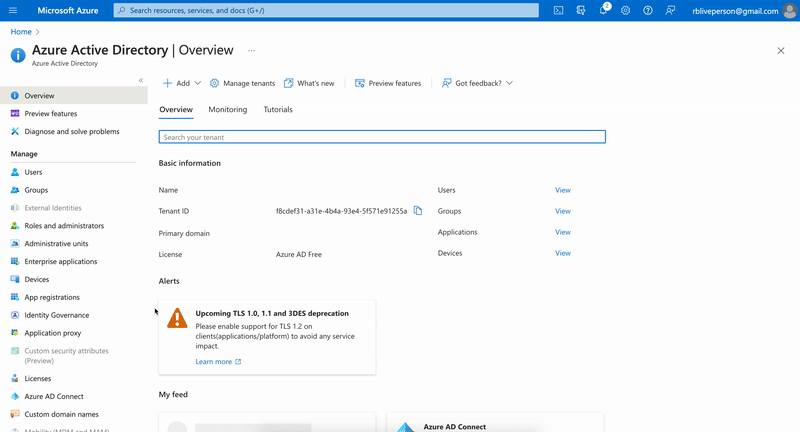The image size is (800, 432).
Task: Open portal Settings gear
Action: 626,10
